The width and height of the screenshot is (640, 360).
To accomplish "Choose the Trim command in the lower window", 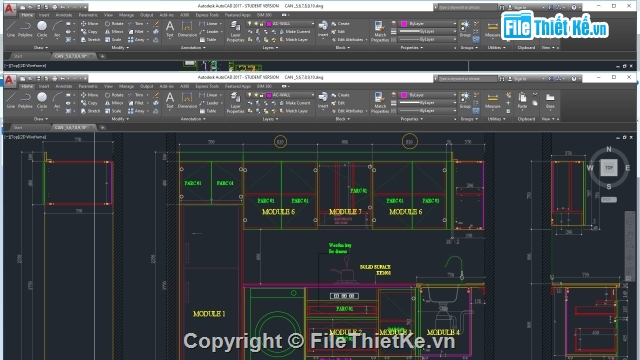I will pos(136,95).
